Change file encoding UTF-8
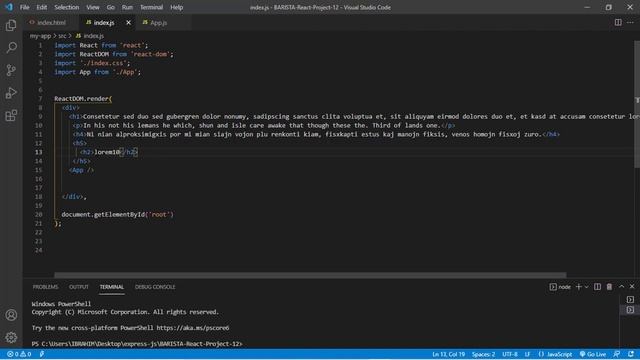 pyautogui.click(x=510, y=354)
